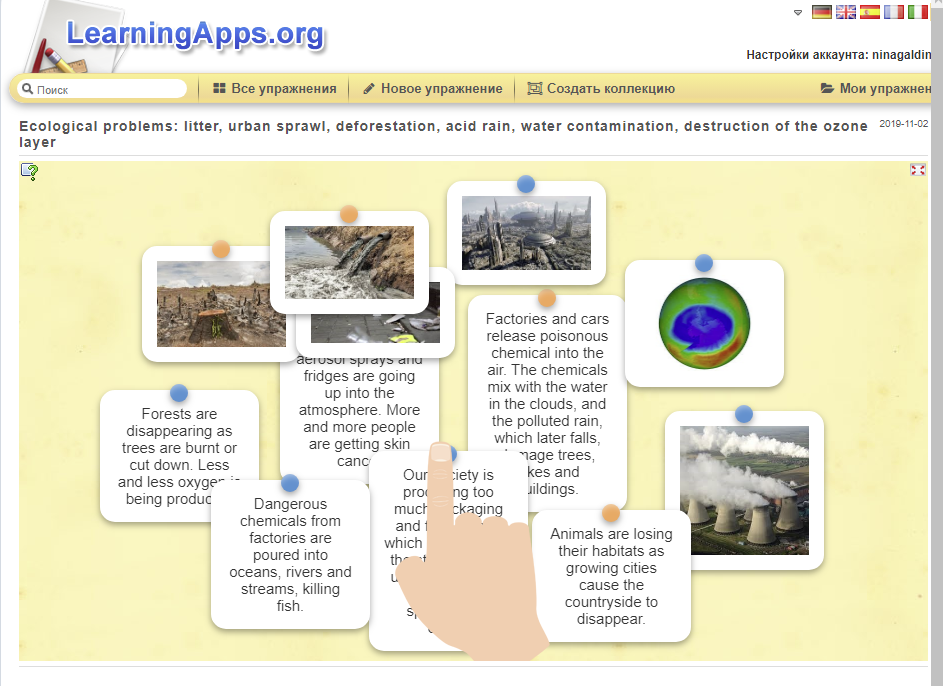Screen dimensions: 943x686
Task: Click the Новое упражнение pencil icon
Action: 369,89
